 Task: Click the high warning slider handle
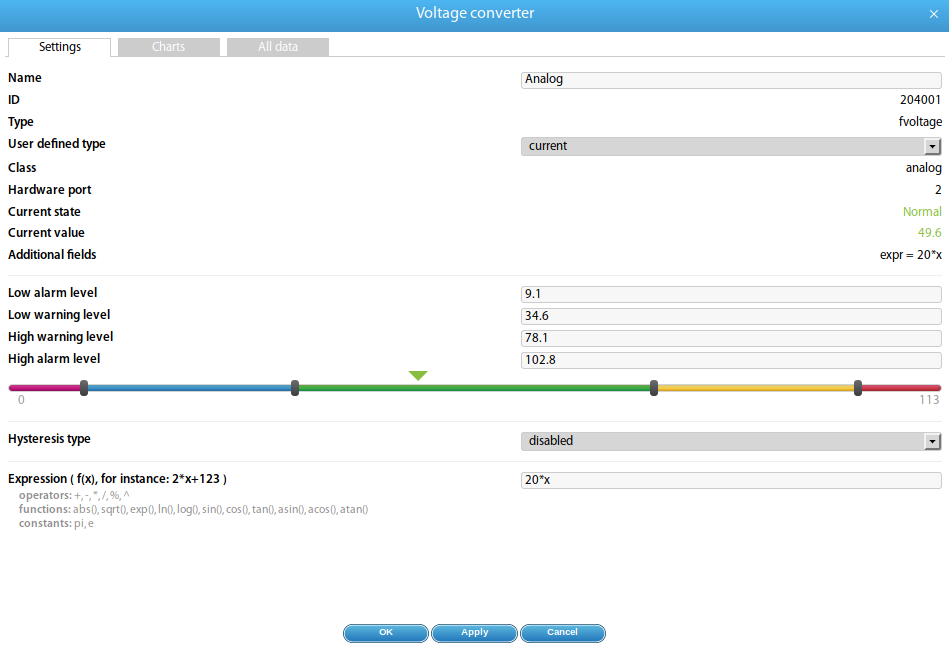[x=654, y=388]
